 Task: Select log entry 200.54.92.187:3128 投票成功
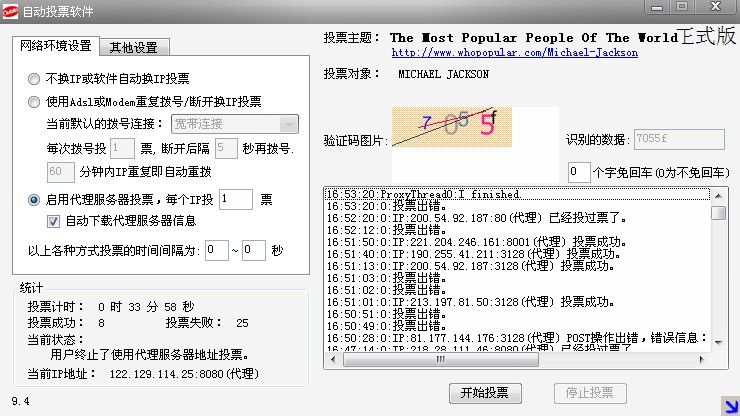pyautogui.click(x=517, y=266)
